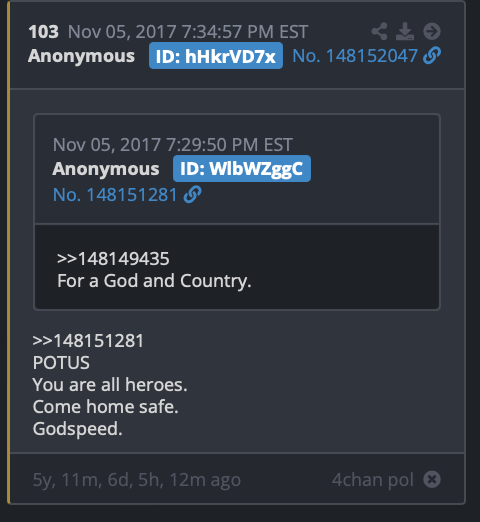
Task: Click the post number 103
Action: pos(44,32)
